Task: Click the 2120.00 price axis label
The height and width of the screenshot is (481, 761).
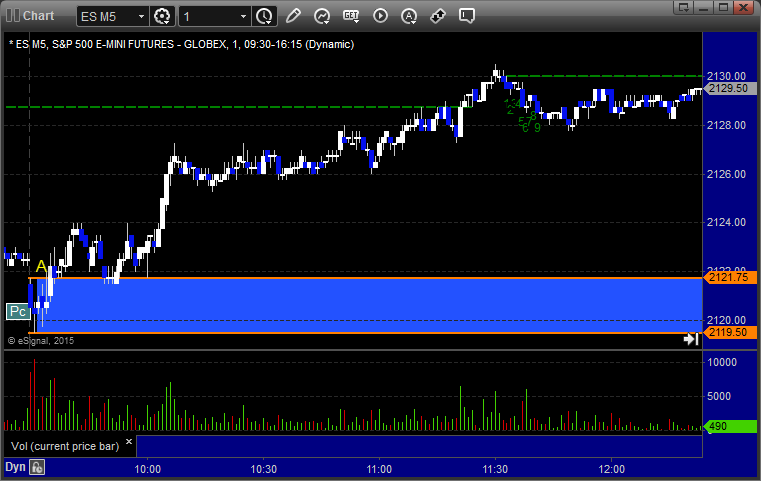Action: tap(726, 320)
